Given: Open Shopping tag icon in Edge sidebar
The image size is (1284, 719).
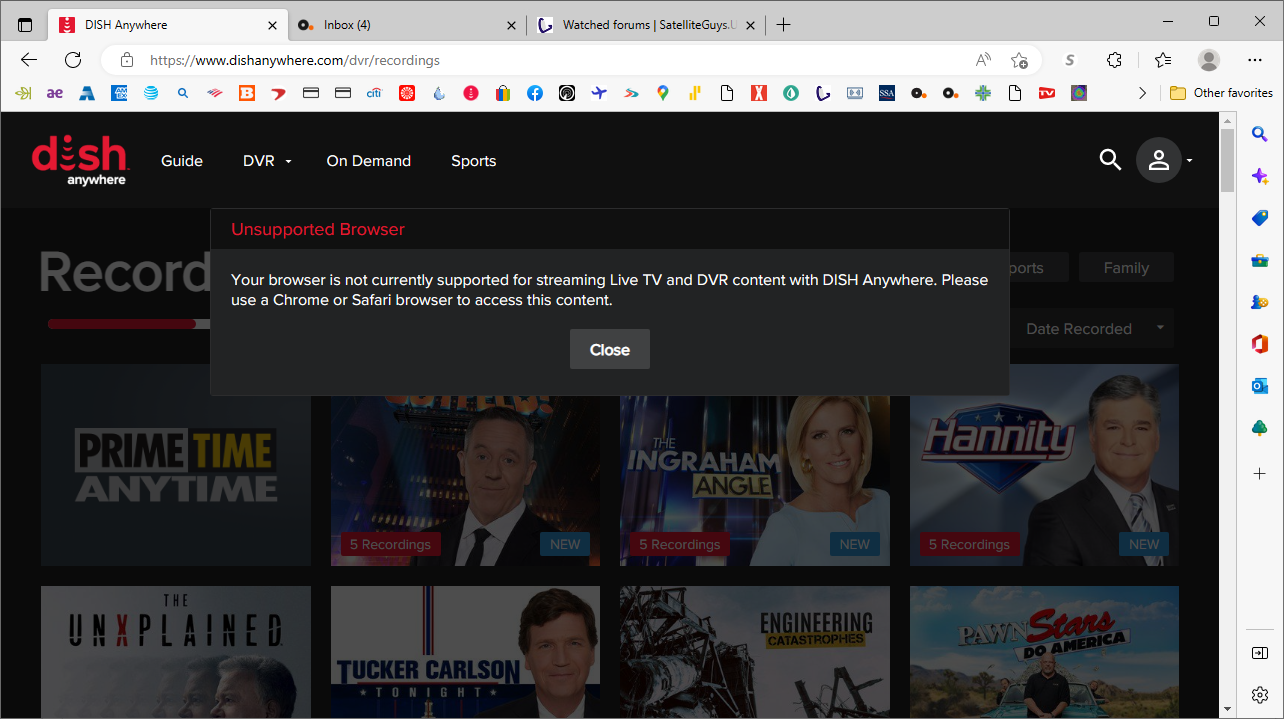Looking at the screenshot, I should 1260,218.
